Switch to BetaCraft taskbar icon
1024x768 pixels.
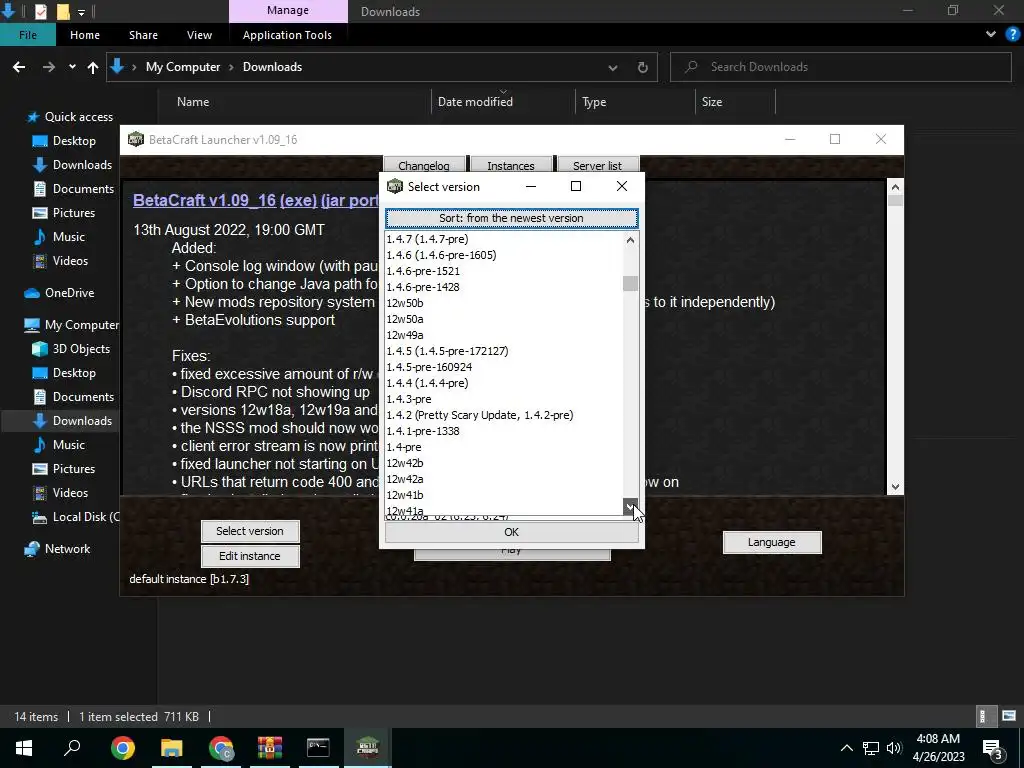tap(368, 748)
